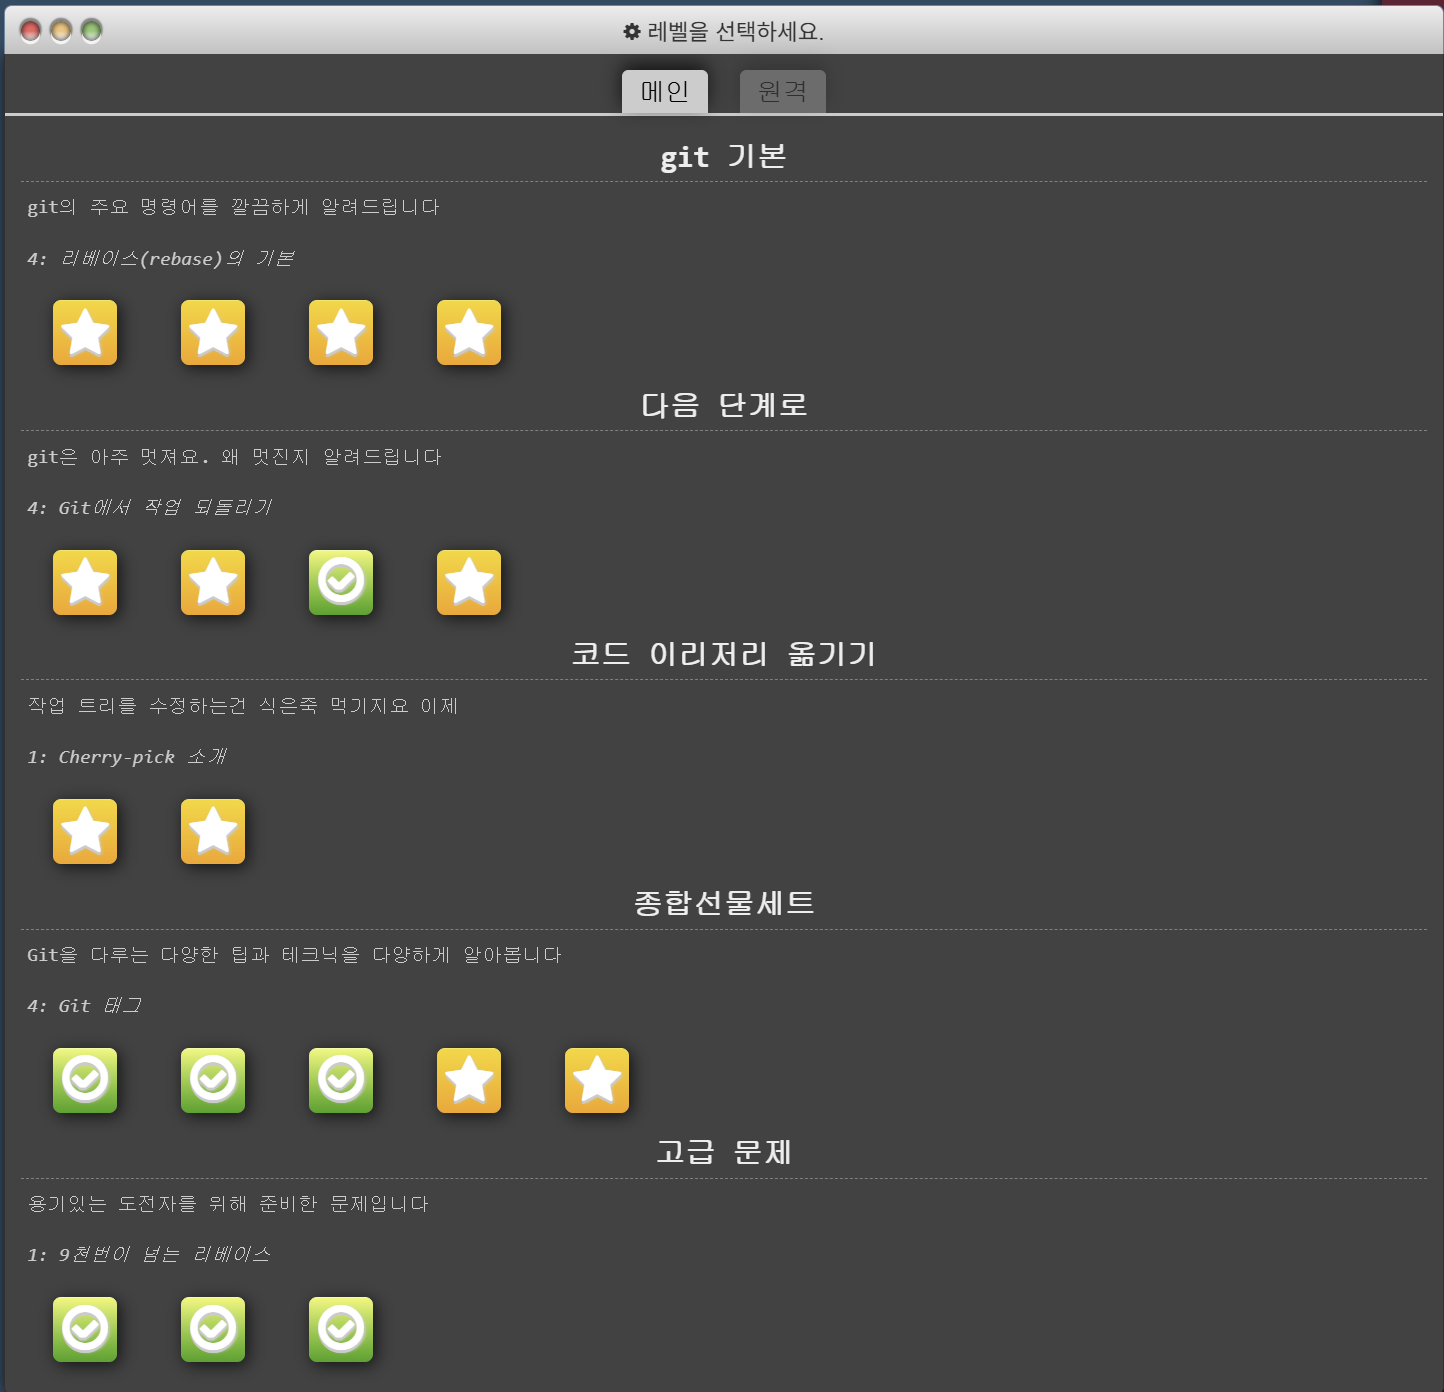Image resolution: width=1444 pixels, height=1392 pixels.
Task: Click the window title '레벨을 선택하세요.'
Action: 736,32
